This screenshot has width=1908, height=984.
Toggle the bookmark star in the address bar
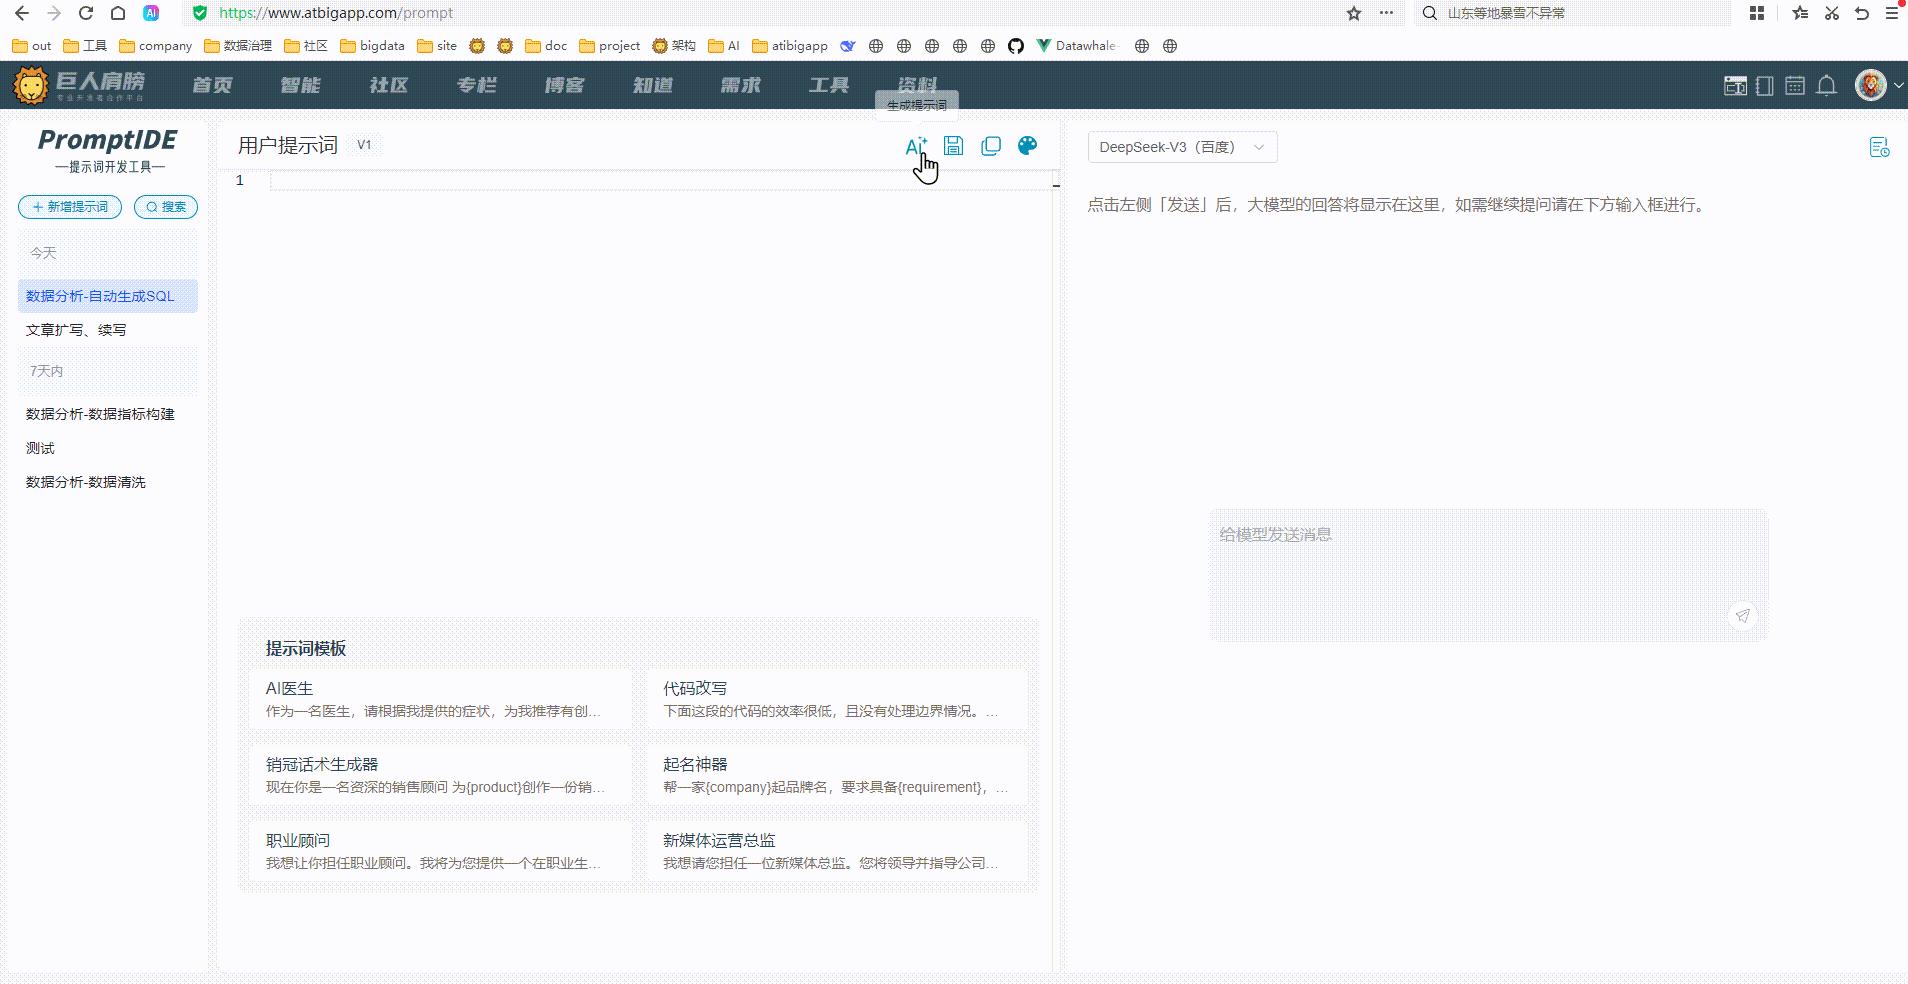click(x=1352, y=13)
